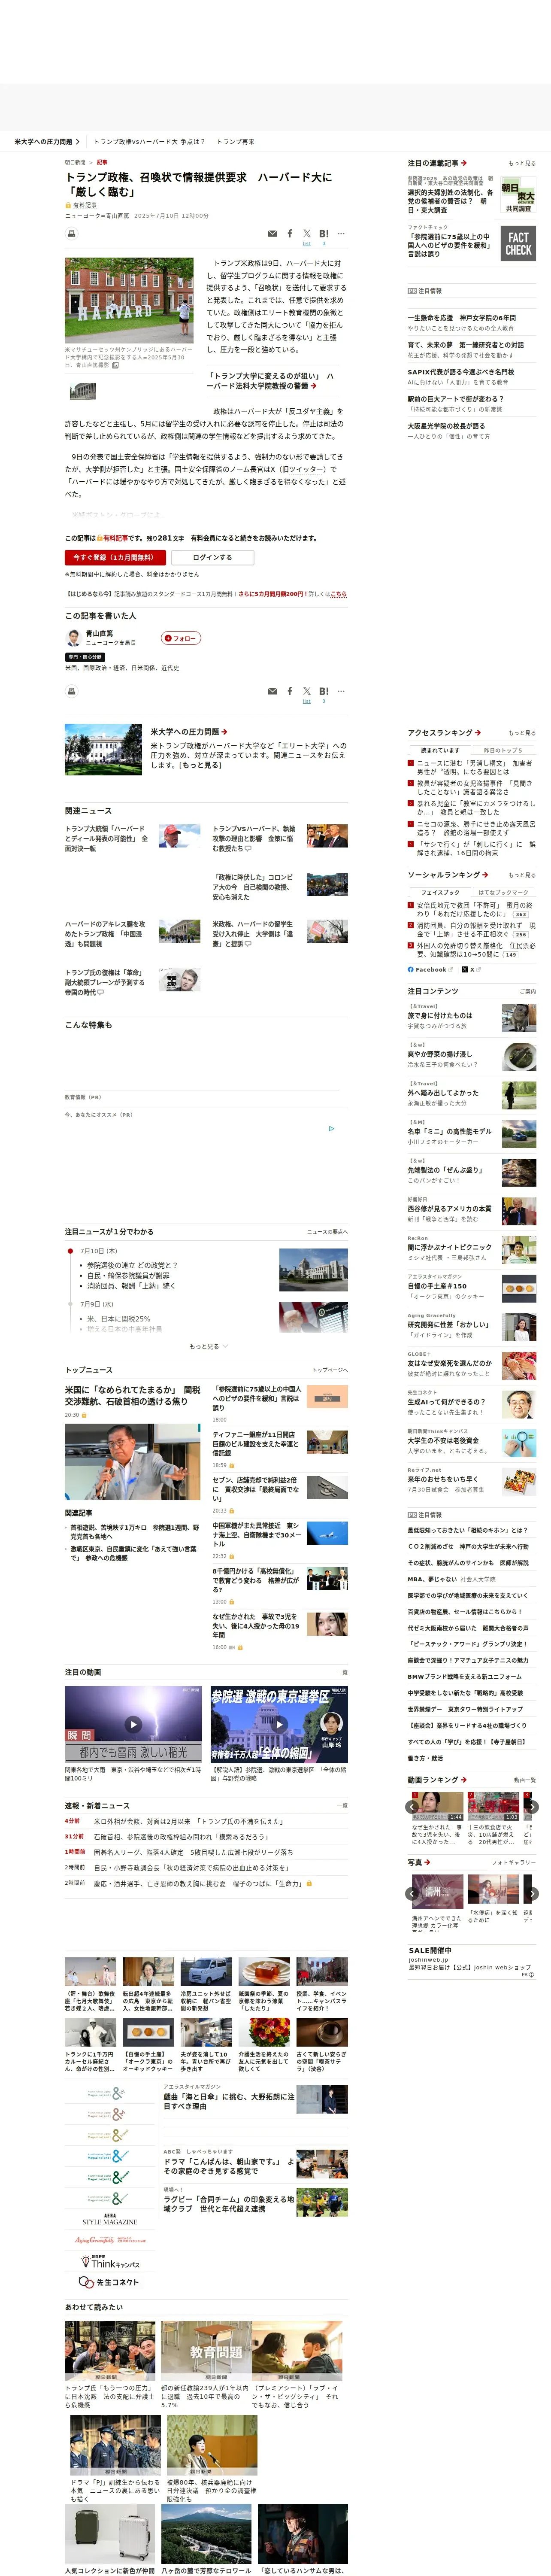
Task: Switch to 昨日のトップ5 tab
Action: pyautogui.click(x=503, y=750)
